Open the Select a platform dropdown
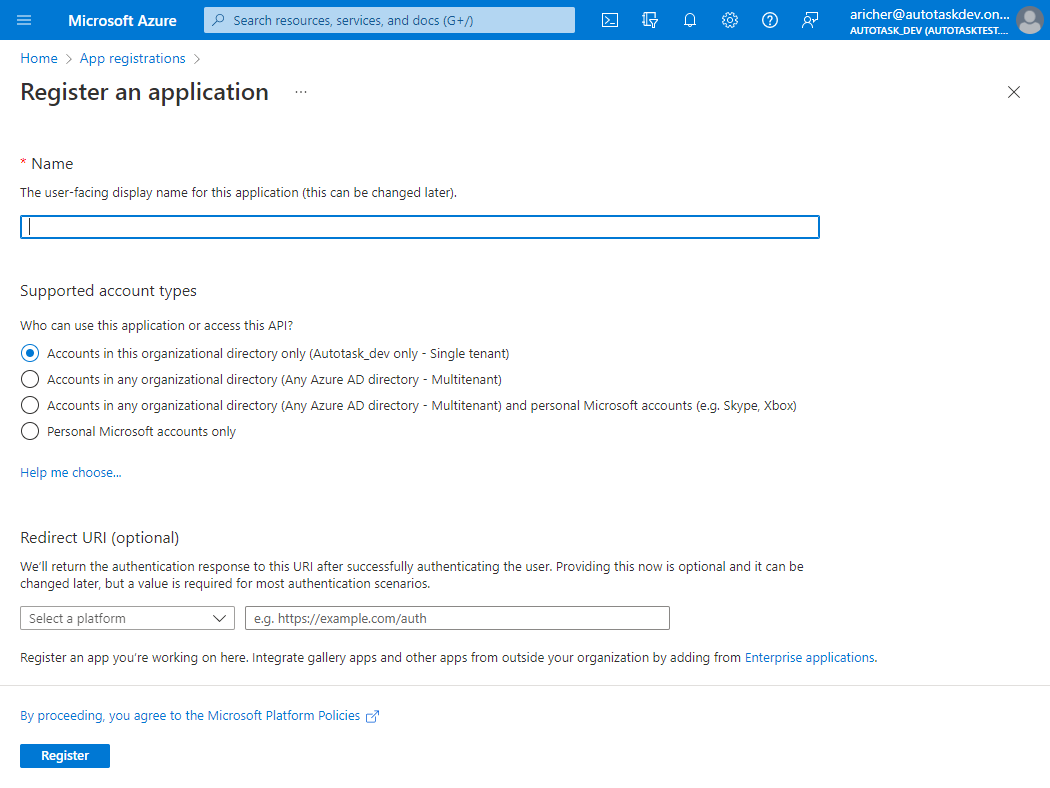The width and height of the screenshot is (1050, 788). tap(127, 618)
